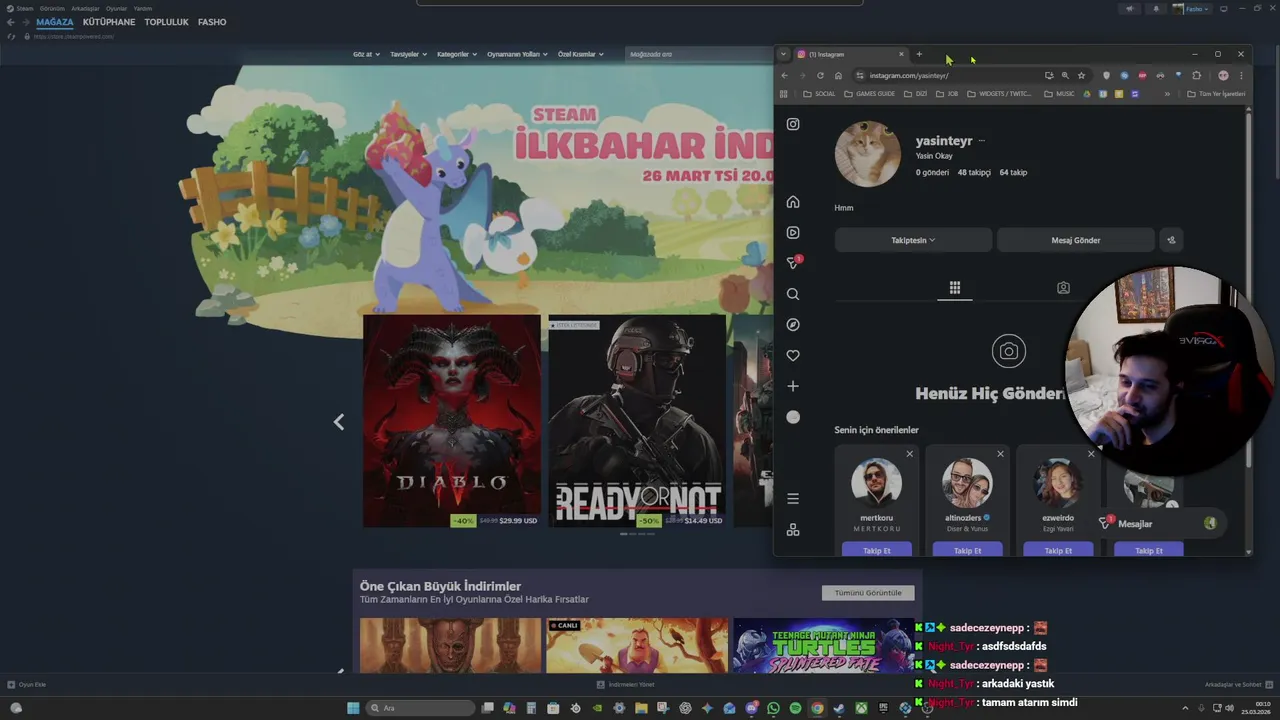Create a new Instagram post with plus icon

793,386
